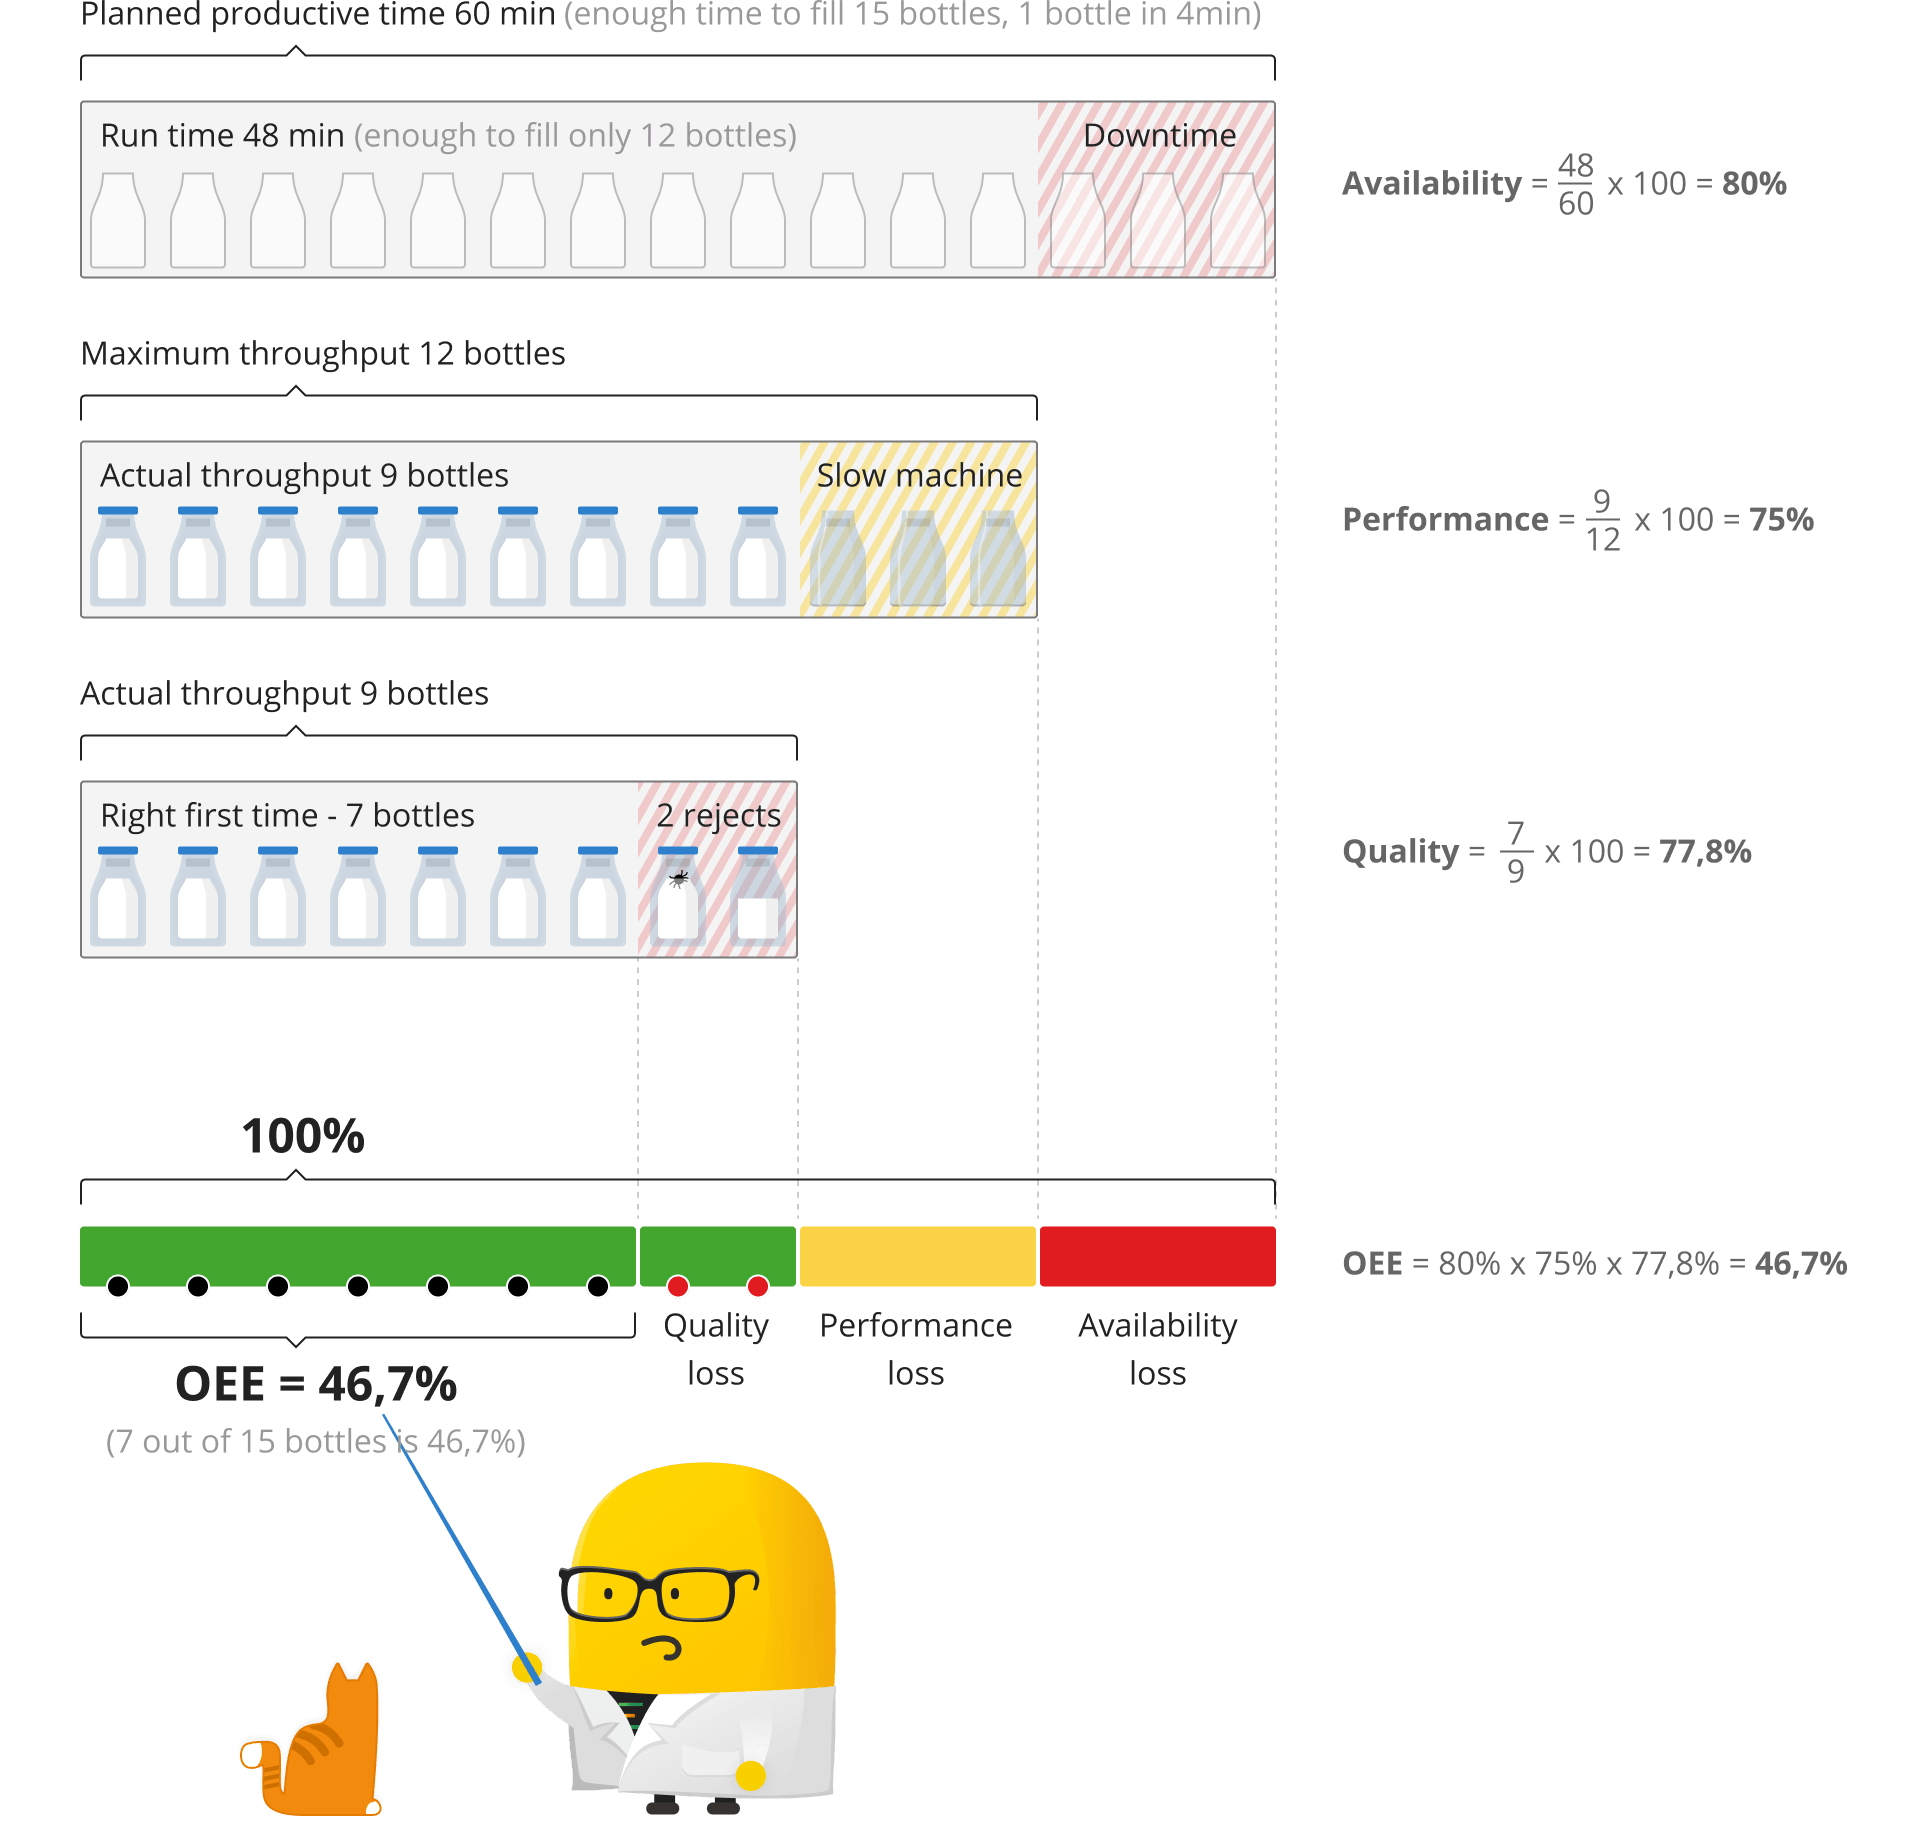Click the first greyed bottle under Slow machine
1924x1834 pixels.
click(x=838, y=559)
